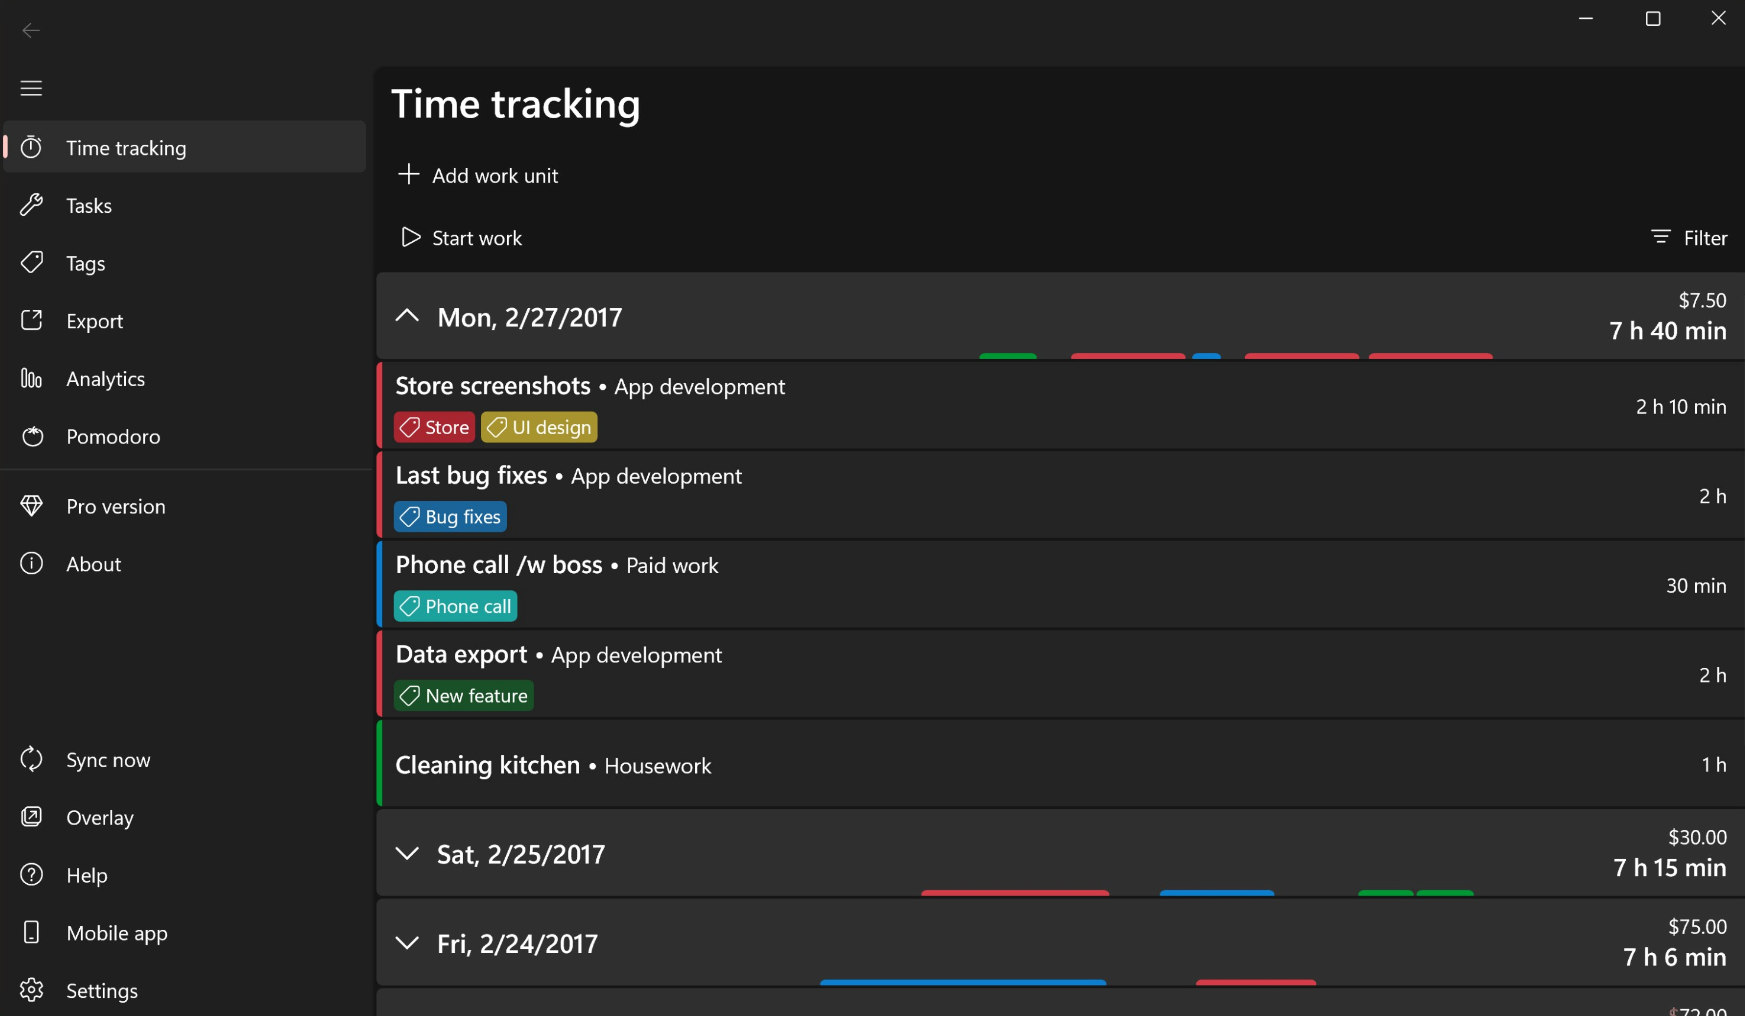The width and height of the screenshot is (1745, 1016).
Task: Click the yellow UI design tag
Action: click(x=539, y=427)
